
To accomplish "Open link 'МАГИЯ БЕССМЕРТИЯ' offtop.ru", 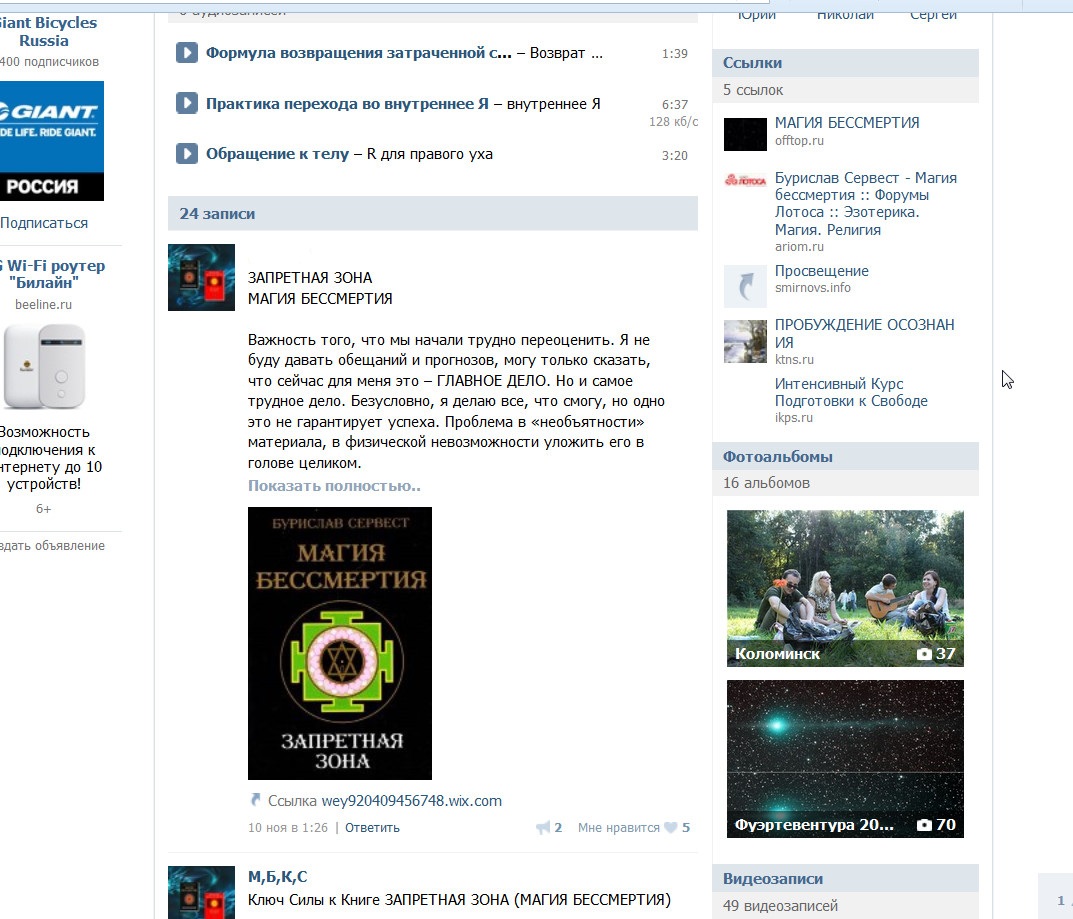I will (x=846, y=122).
